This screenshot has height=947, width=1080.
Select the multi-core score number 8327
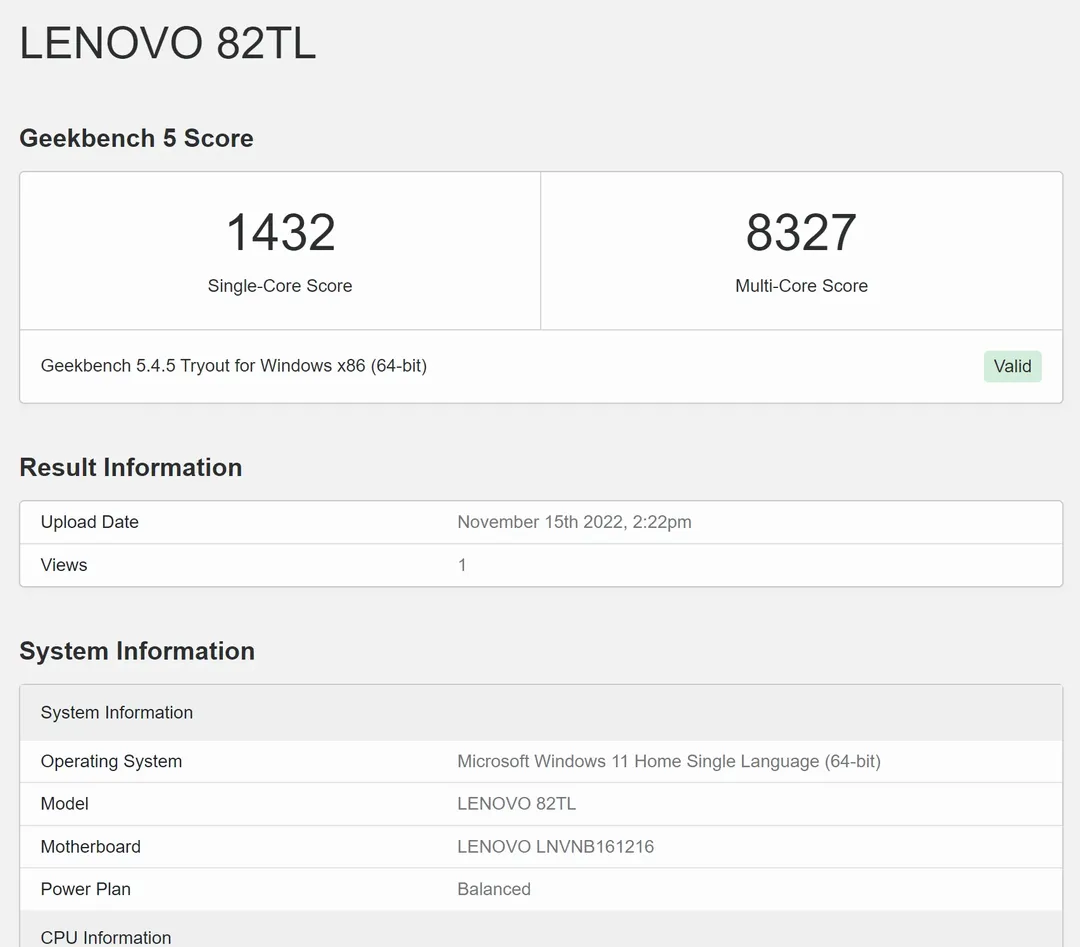coord(801,232)
